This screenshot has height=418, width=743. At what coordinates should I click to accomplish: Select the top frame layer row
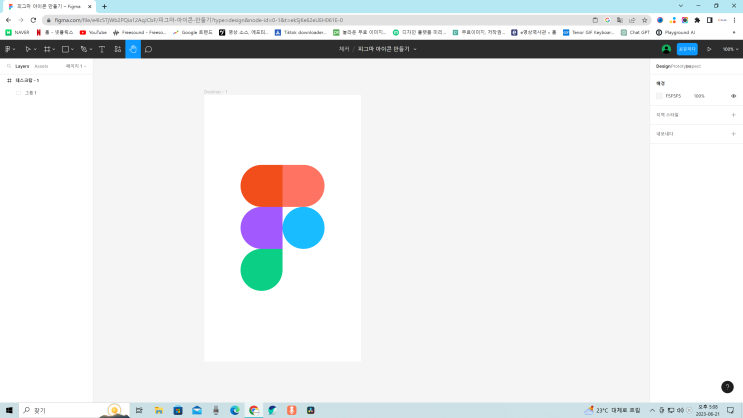pyautogui.click(x=46, y=81)
